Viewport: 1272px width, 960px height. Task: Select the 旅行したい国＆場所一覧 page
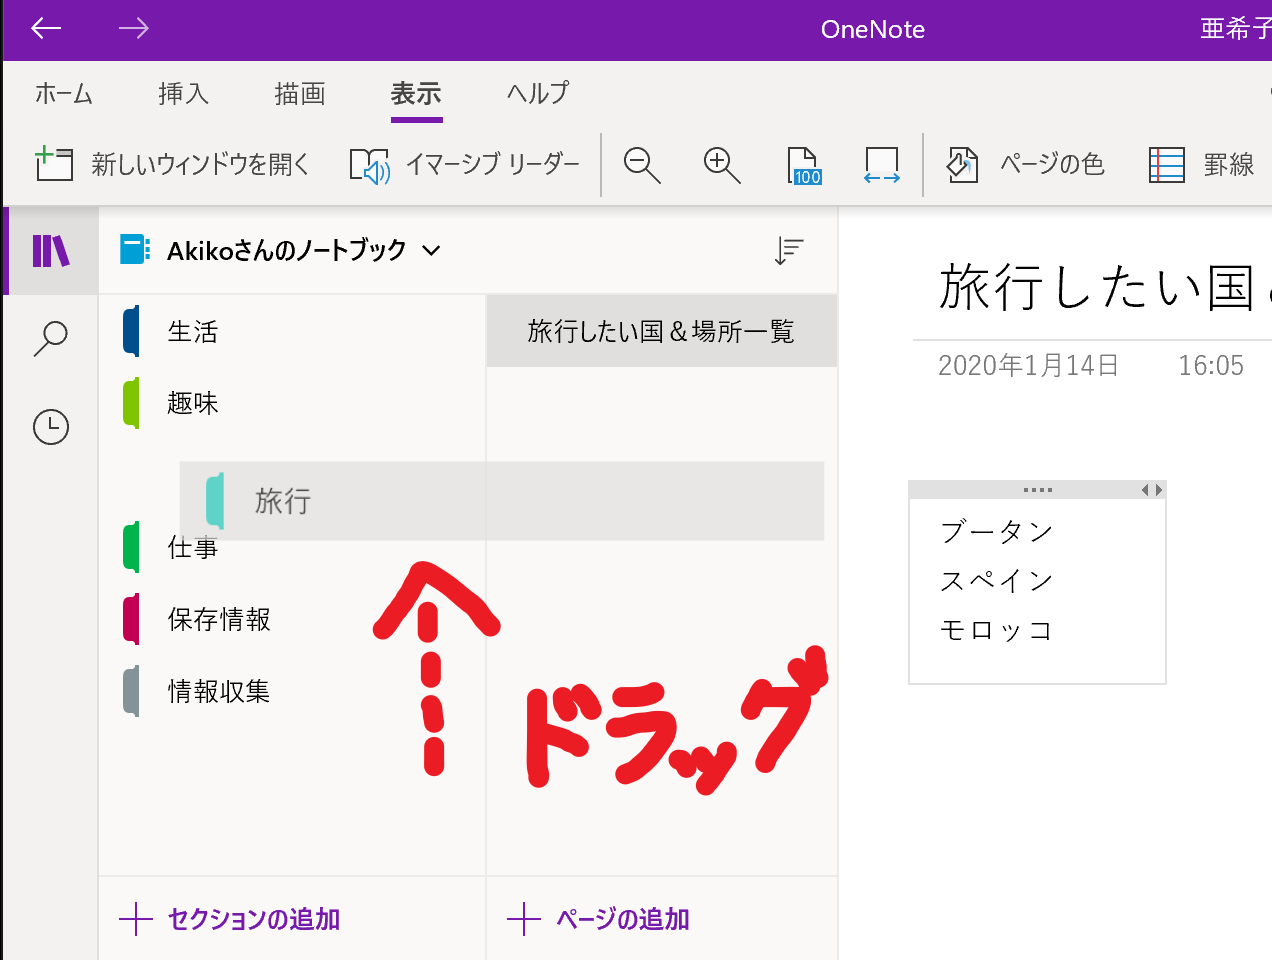tap(661, 332)
